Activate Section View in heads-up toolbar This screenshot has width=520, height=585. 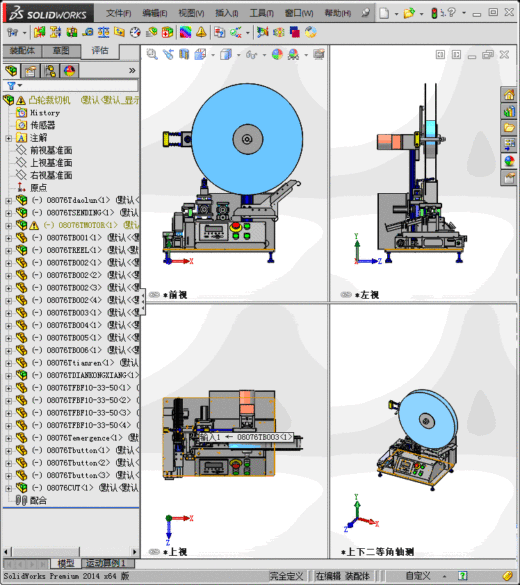pyautogui.click(x=184, y=54)
